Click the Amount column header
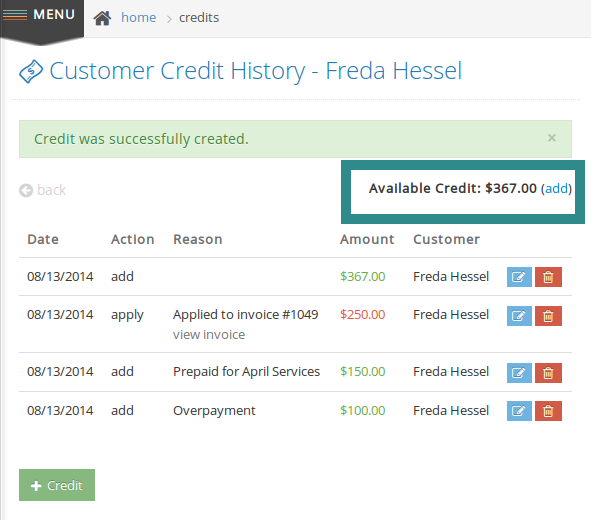This screenshot has width=591, height=520. click(367, 239)
